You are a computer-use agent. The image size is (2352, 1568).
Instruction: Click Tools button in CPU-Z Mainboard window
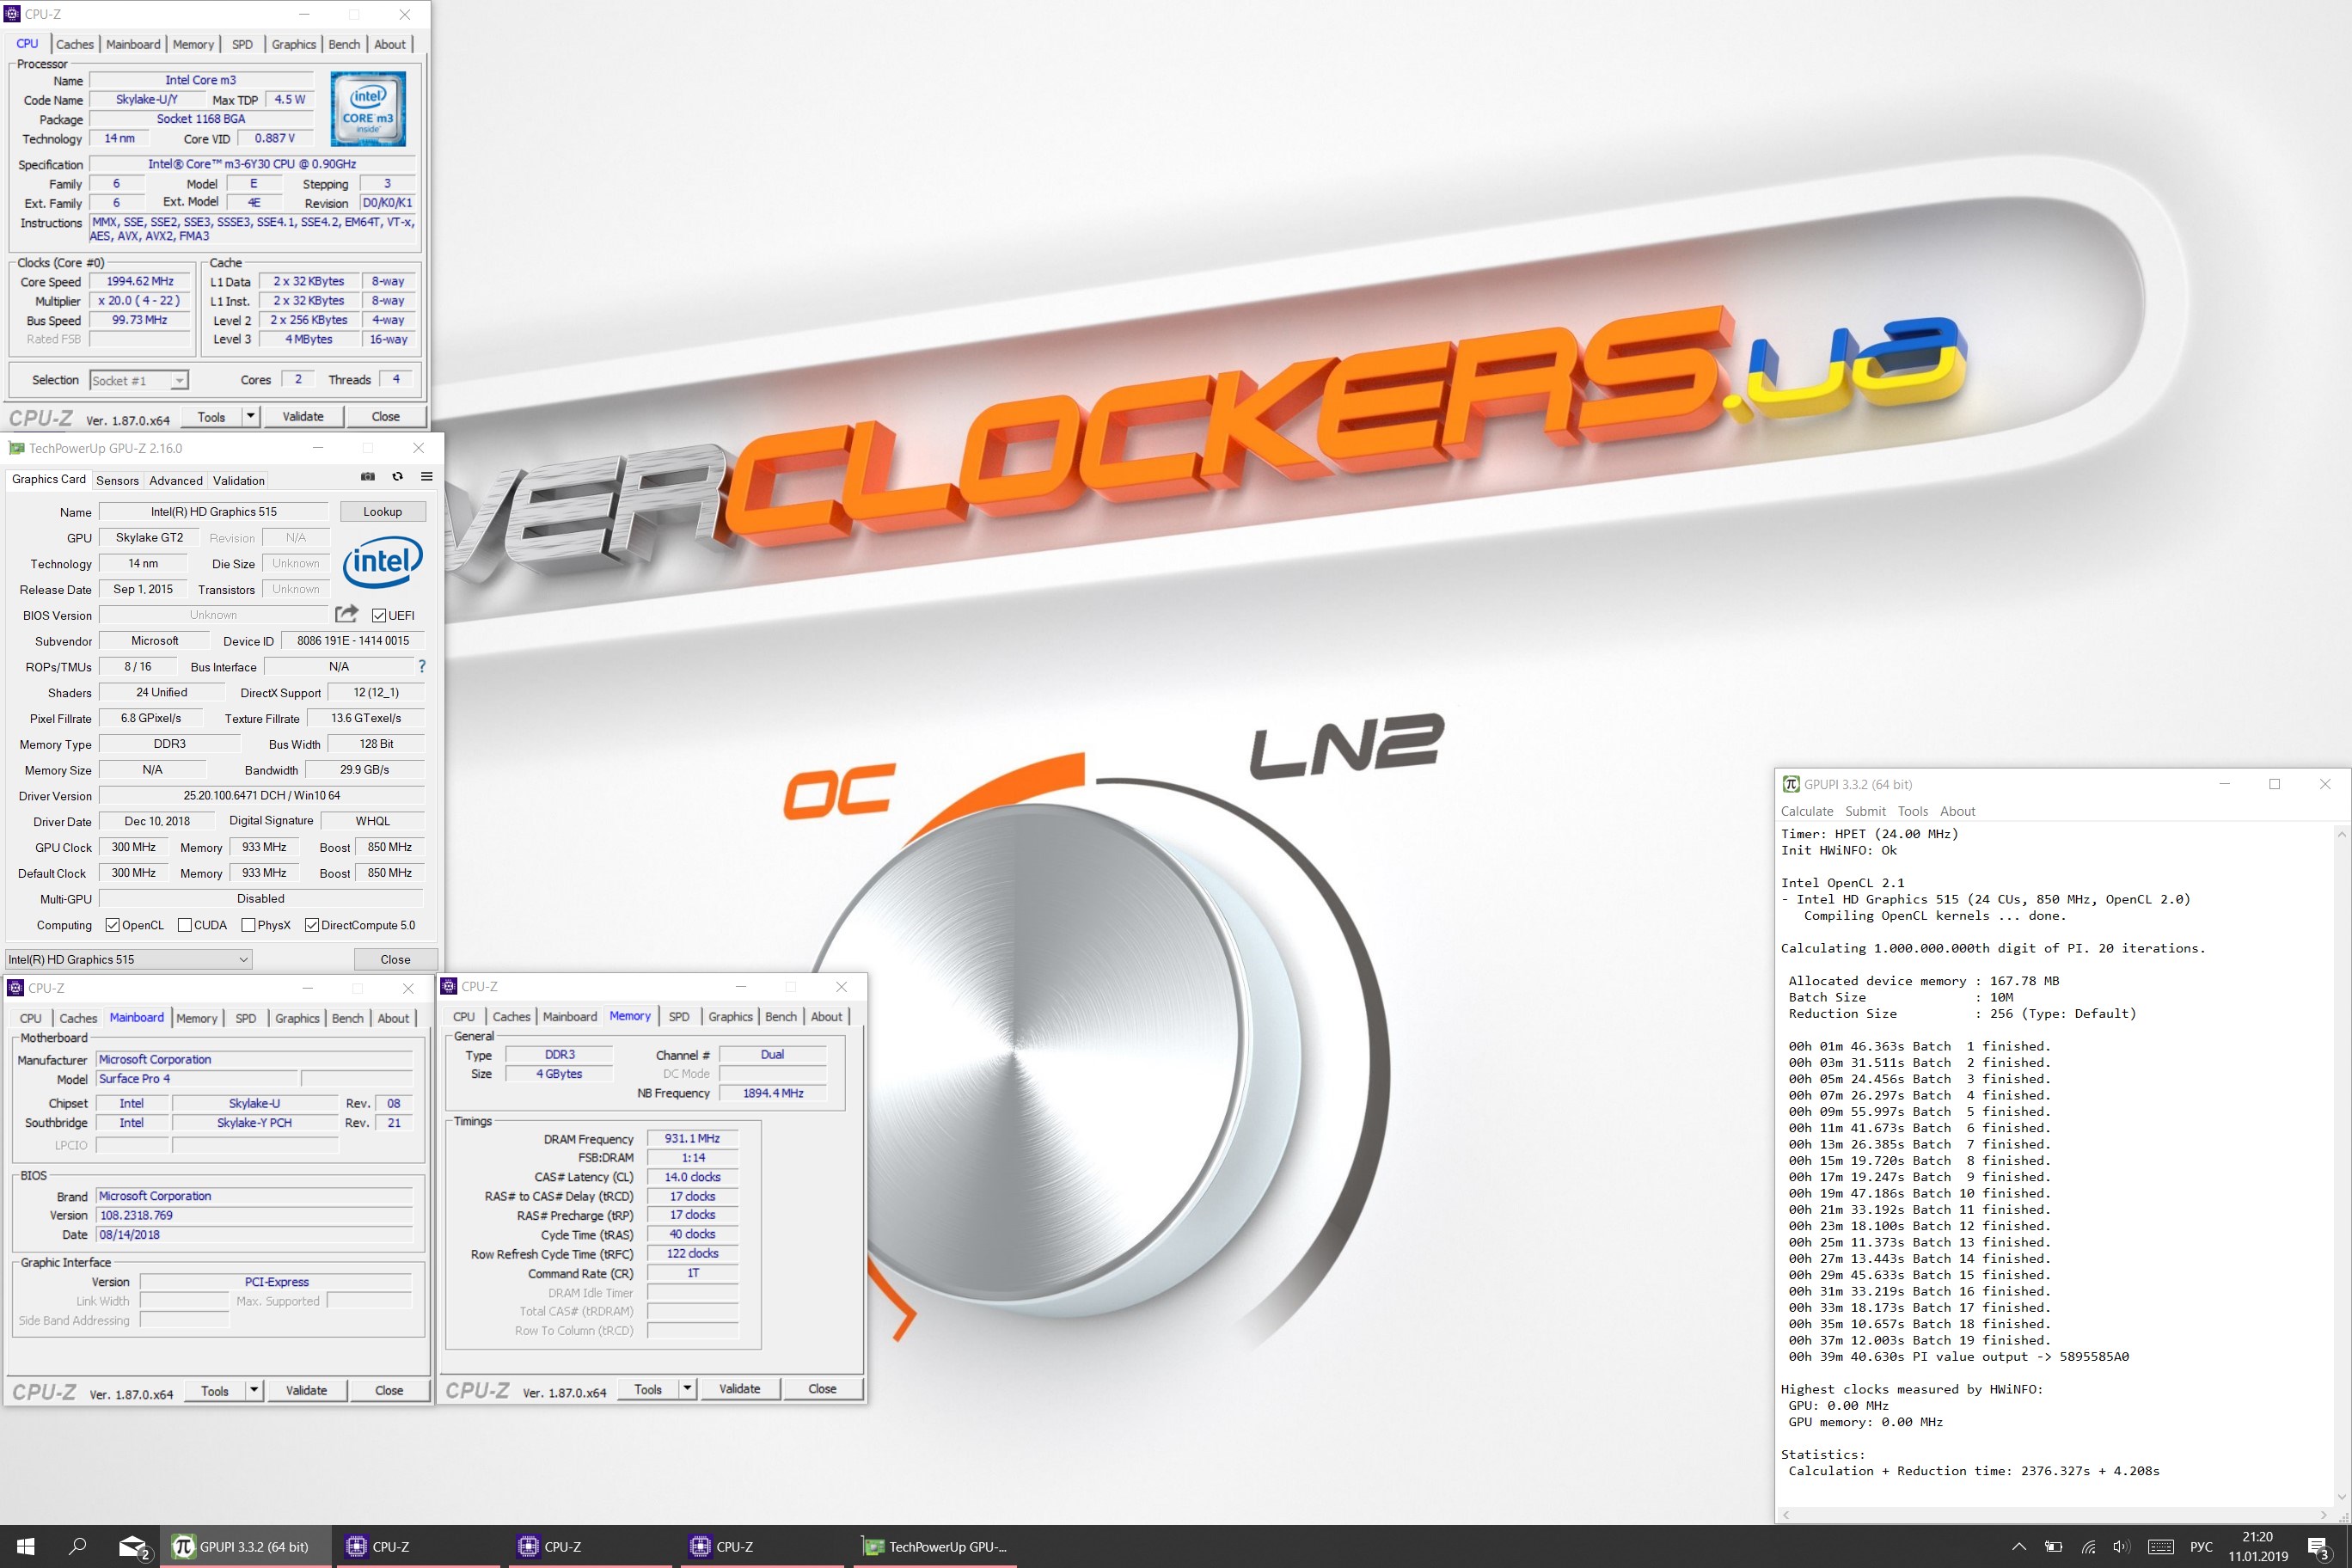215,1390
